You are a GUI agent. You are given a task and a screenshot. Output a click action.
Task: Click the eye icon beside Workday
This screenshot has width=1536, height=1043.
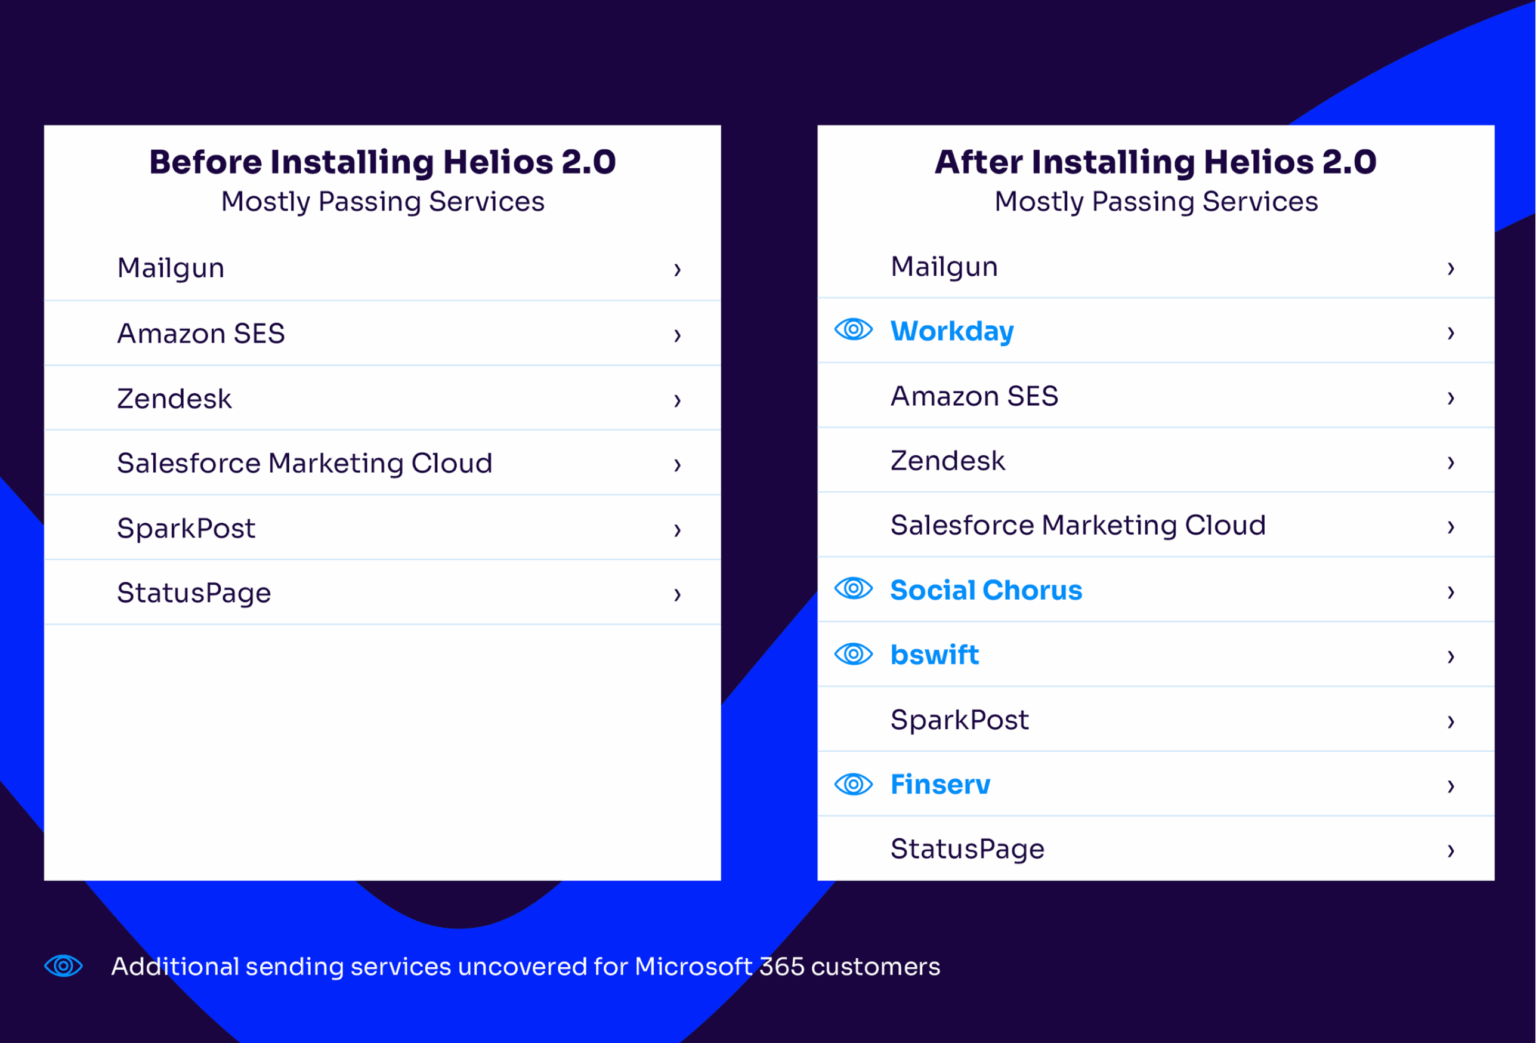[x=853, y=329]
